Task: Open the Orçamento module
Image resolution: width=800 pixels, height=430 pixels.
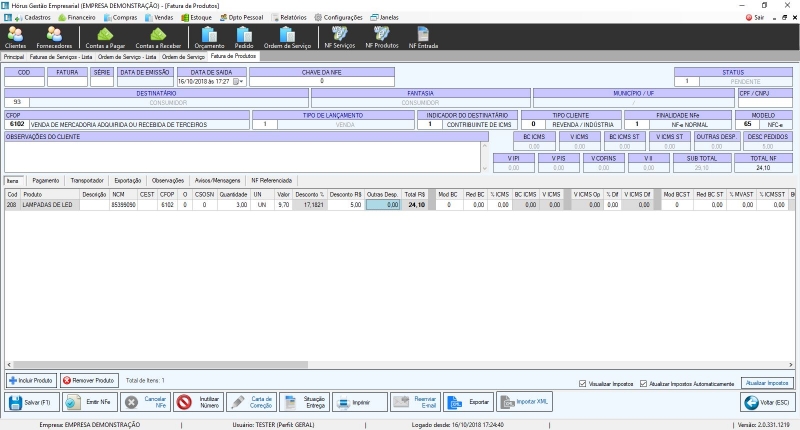Action: (x=209, y=37)
